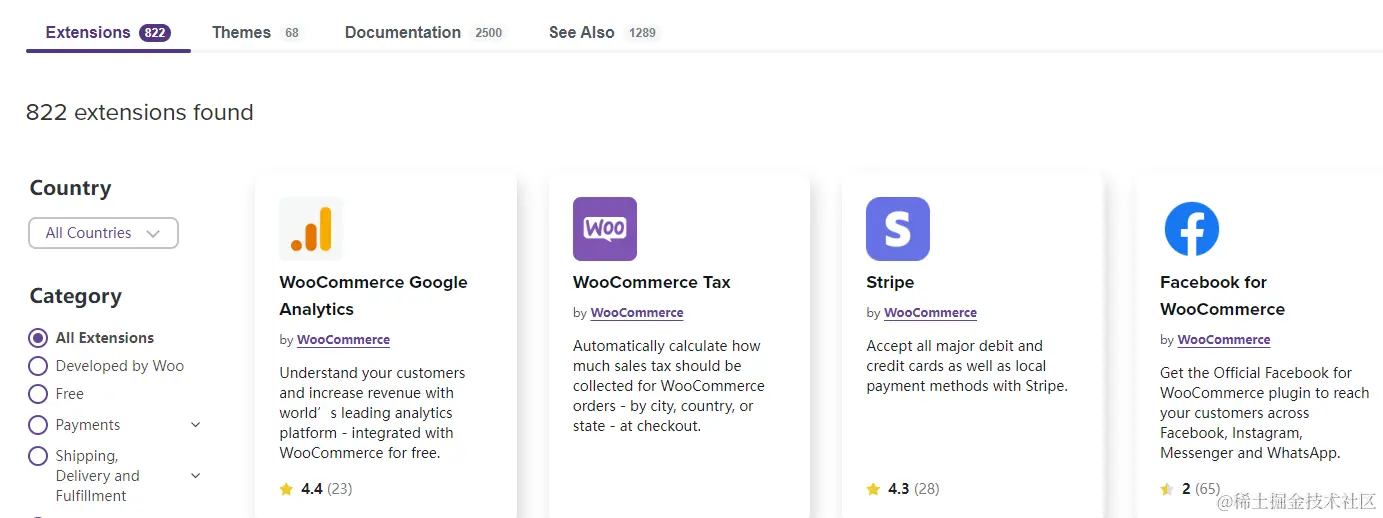Click the half-star icon beside rating 2
This screenshot has height=518, width=1383.
point(1167,489)
